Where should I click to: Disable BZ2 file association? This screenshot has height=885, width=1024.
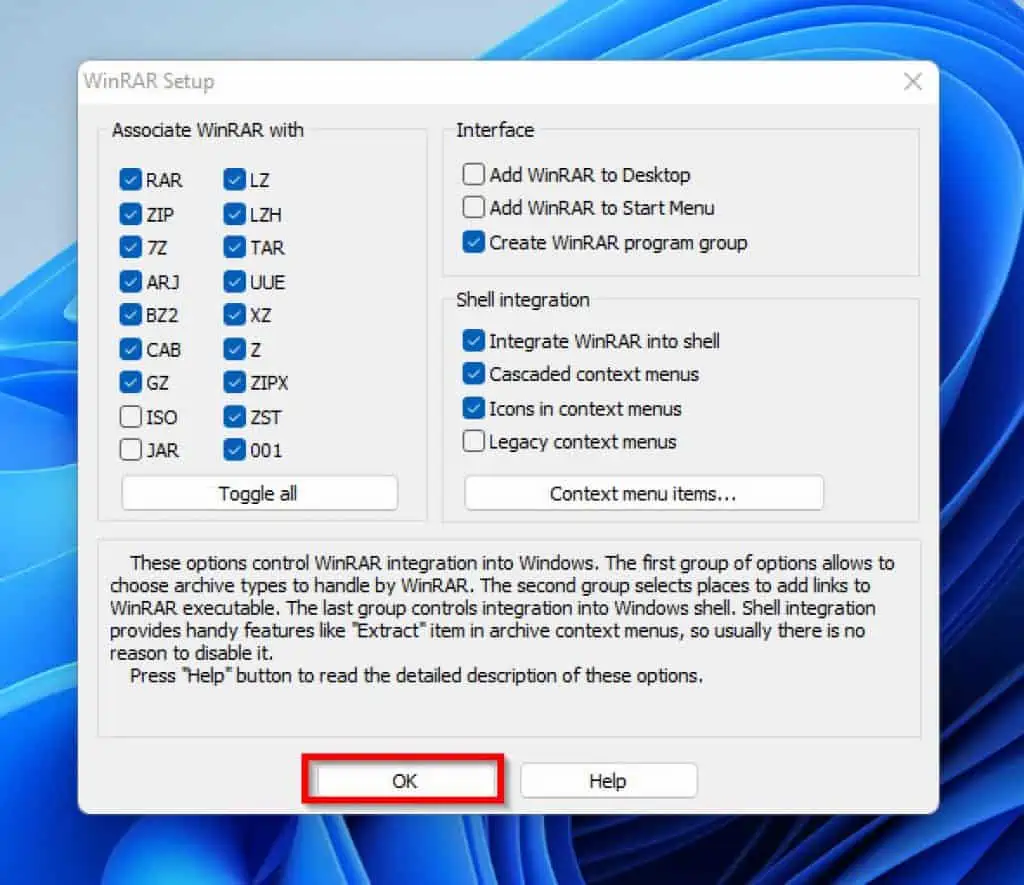pos(131,315)
